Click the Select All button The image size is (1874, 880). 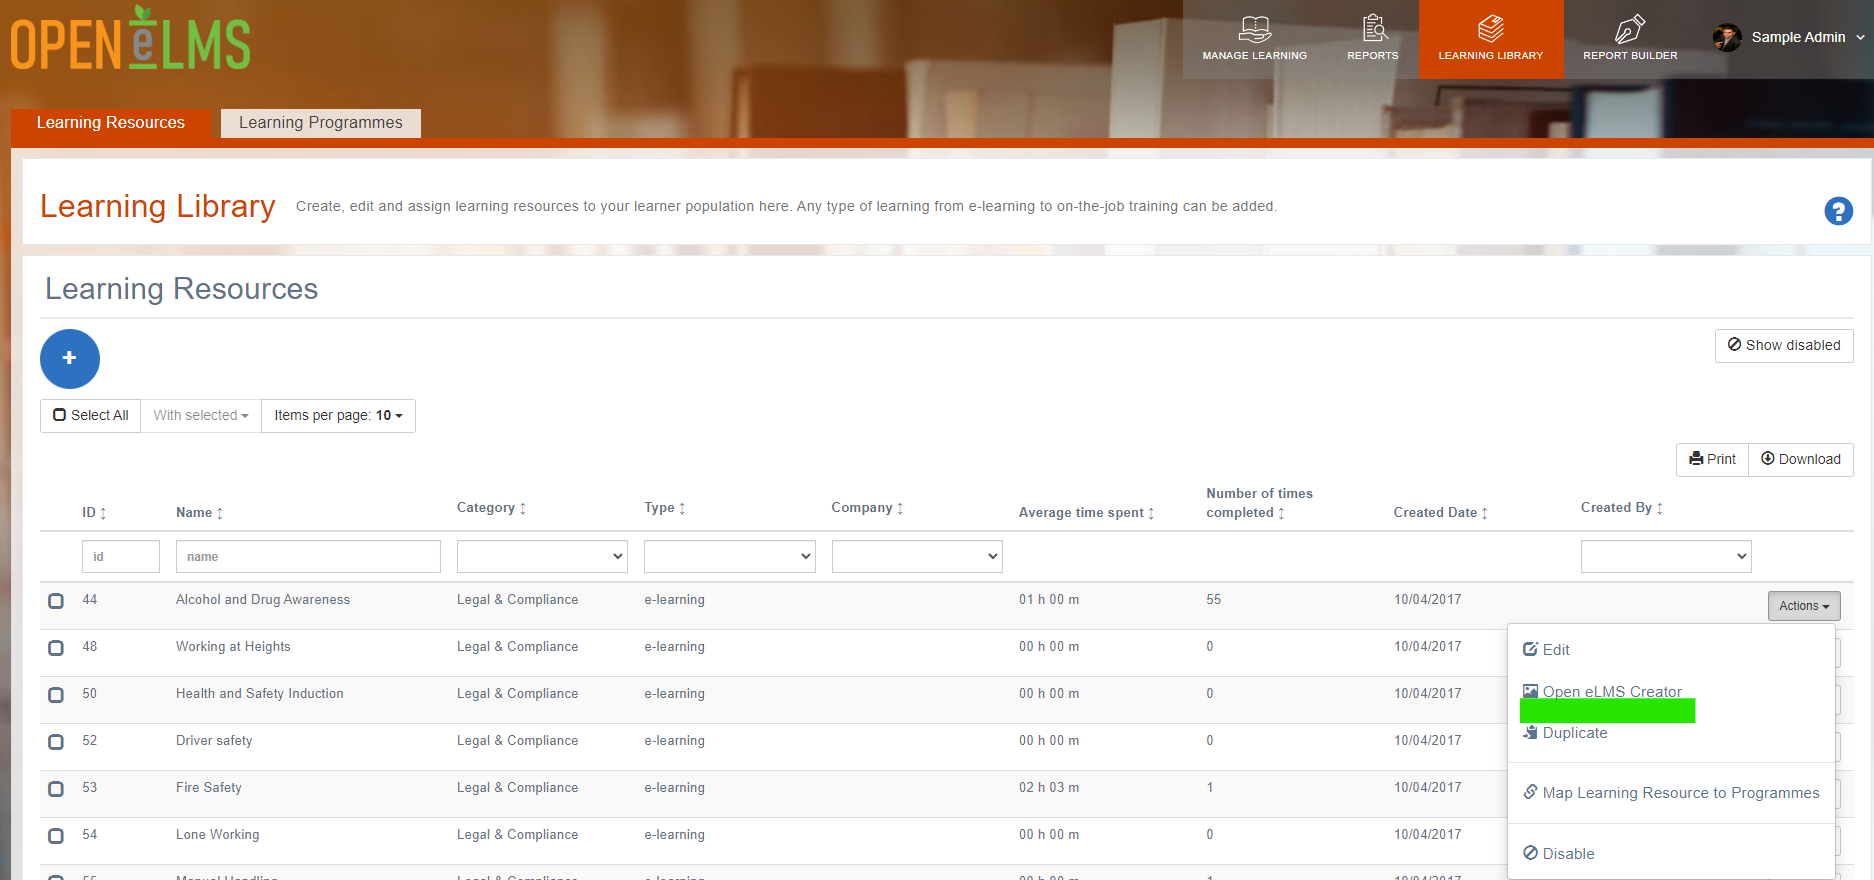pos(91,416)
